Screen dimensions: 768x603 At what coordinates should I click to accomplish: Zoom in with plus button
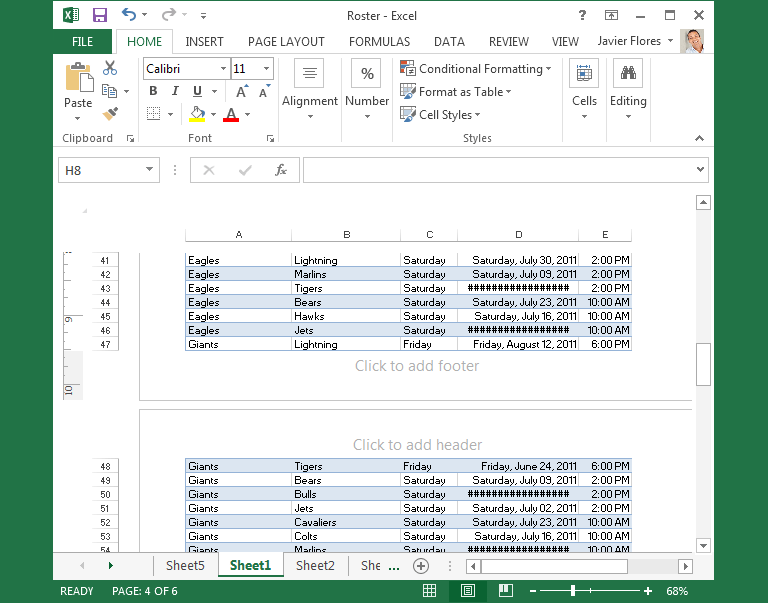(x=648, y=591)
